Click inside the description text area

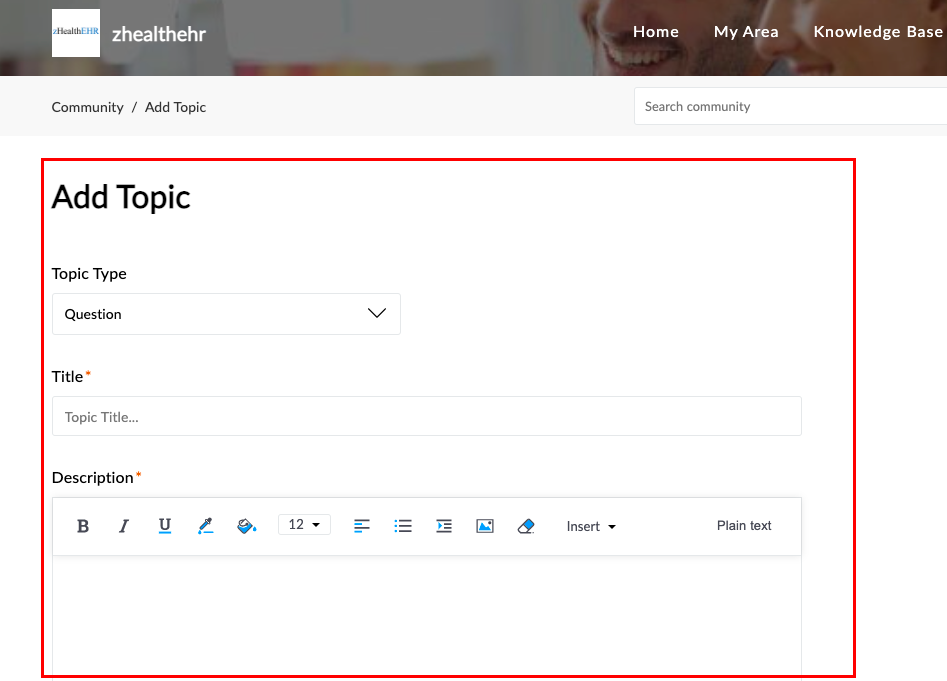coord(427,616)
